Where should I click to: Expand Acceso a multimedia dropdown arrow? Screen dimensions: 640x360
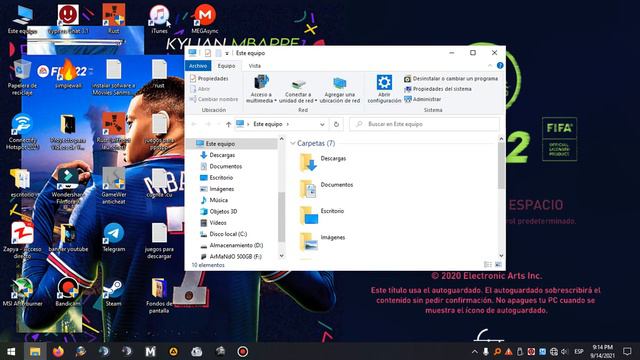click(276, 101)
